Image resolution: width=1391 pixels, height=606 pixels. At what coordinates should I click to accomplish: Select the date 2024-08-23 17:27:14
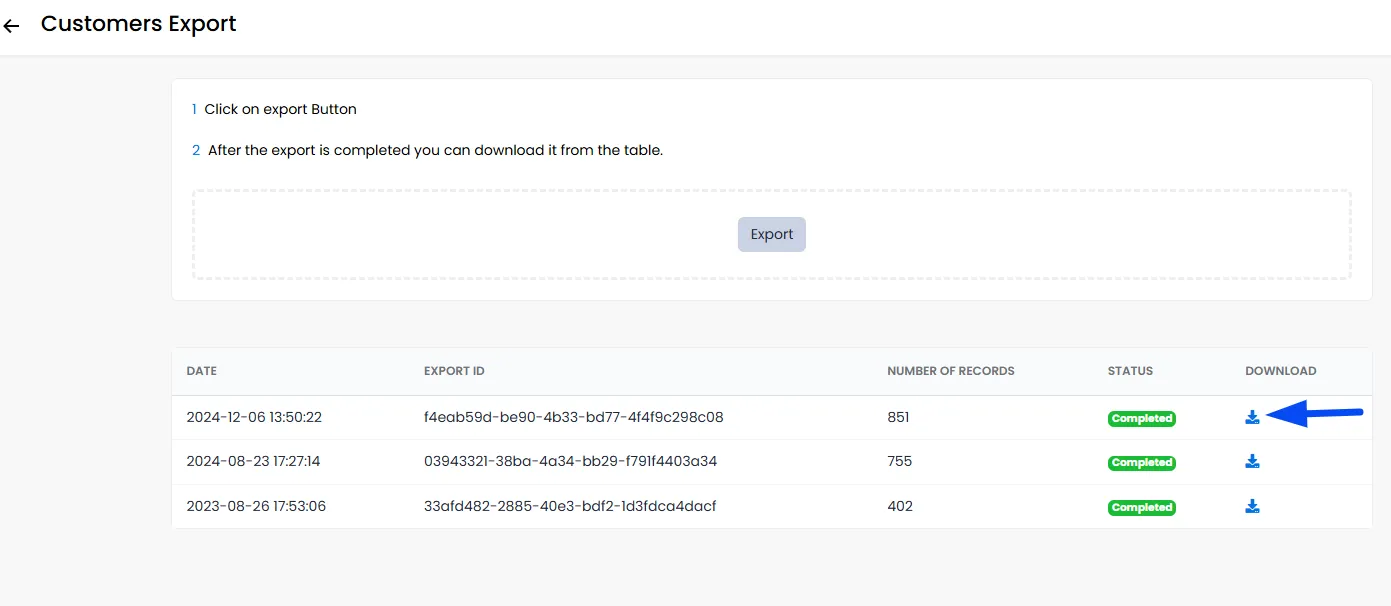(x=253, y=461)
